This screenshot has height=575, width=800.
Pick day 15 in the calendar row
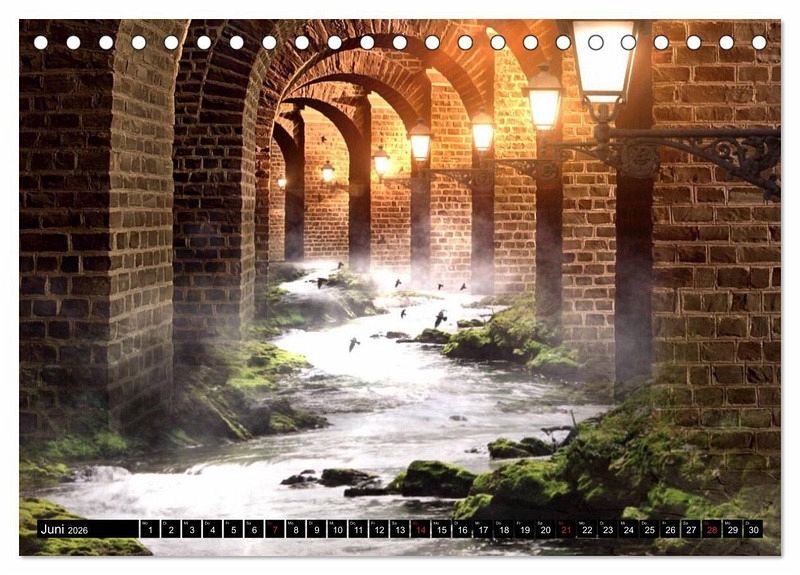click(x=441, y=529)
